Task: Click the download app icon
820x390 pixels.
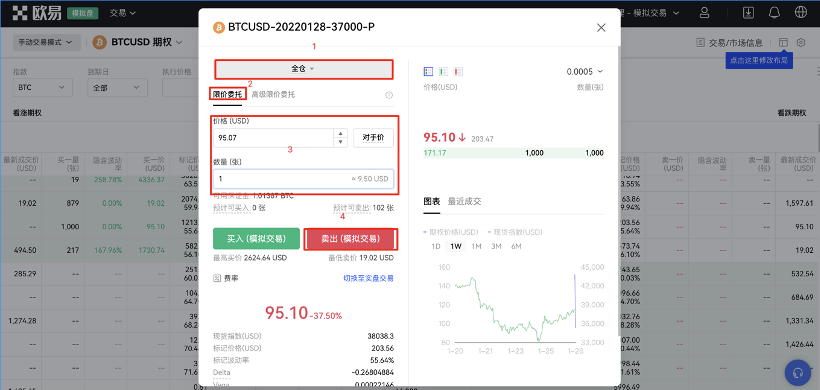Action: pos(749,13)
